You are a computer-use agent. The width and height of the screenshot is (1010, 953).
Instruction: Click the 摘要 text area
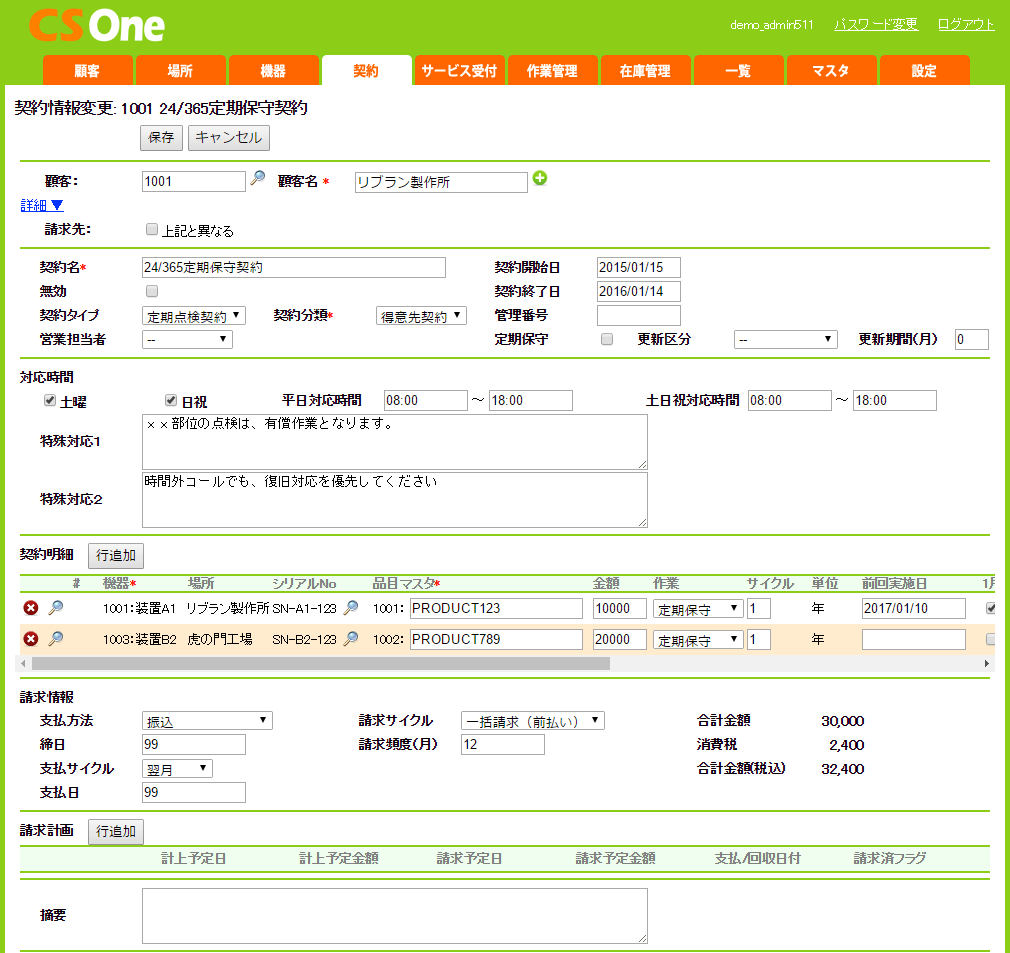click(395, 916)
